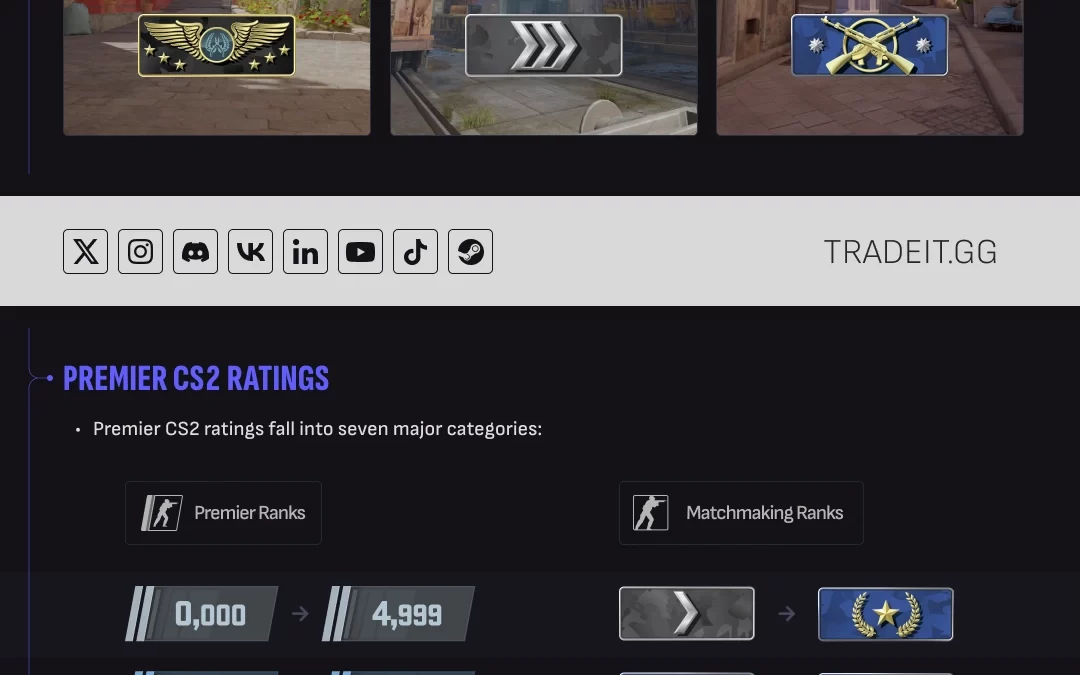
Task: Click the YouTube channel icon
Action: pyautogui.click(x=360, y=252)
